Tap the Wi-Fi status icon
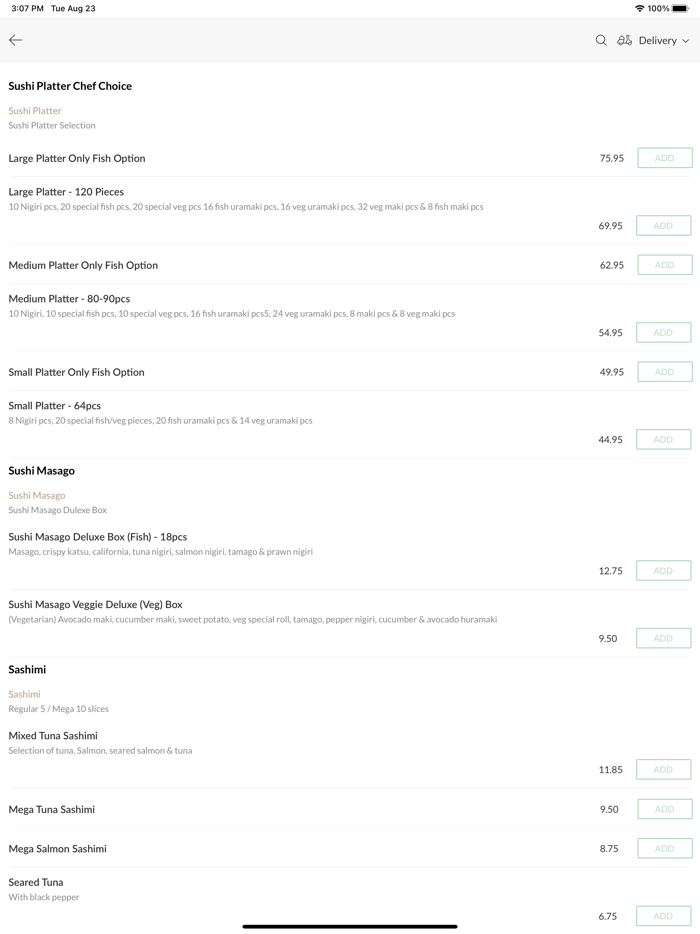This screenshot has width=700, height=934. 639,8
